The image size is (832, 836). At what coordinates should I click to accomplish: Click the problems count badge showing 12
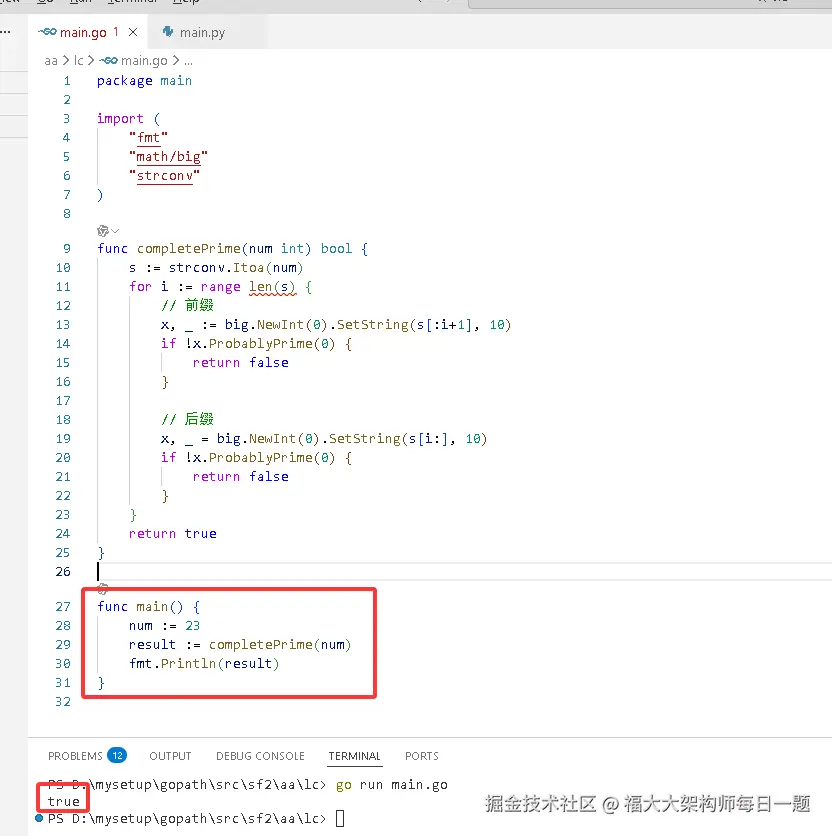click(x=117, y=755)
